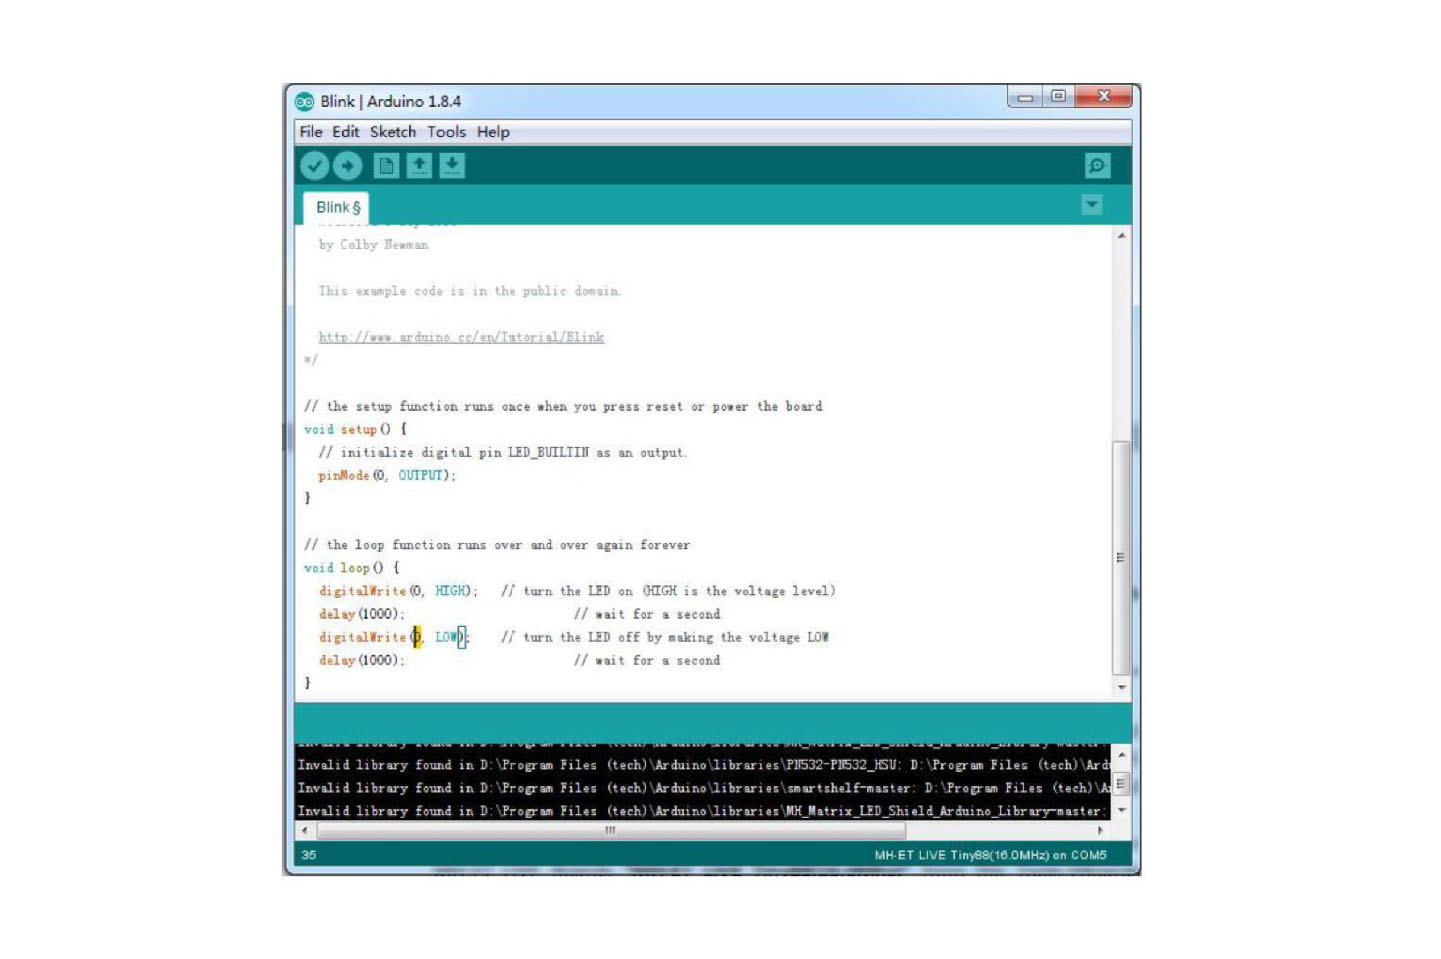Click the console horizontal scrollbar thumb

point(611,830)
